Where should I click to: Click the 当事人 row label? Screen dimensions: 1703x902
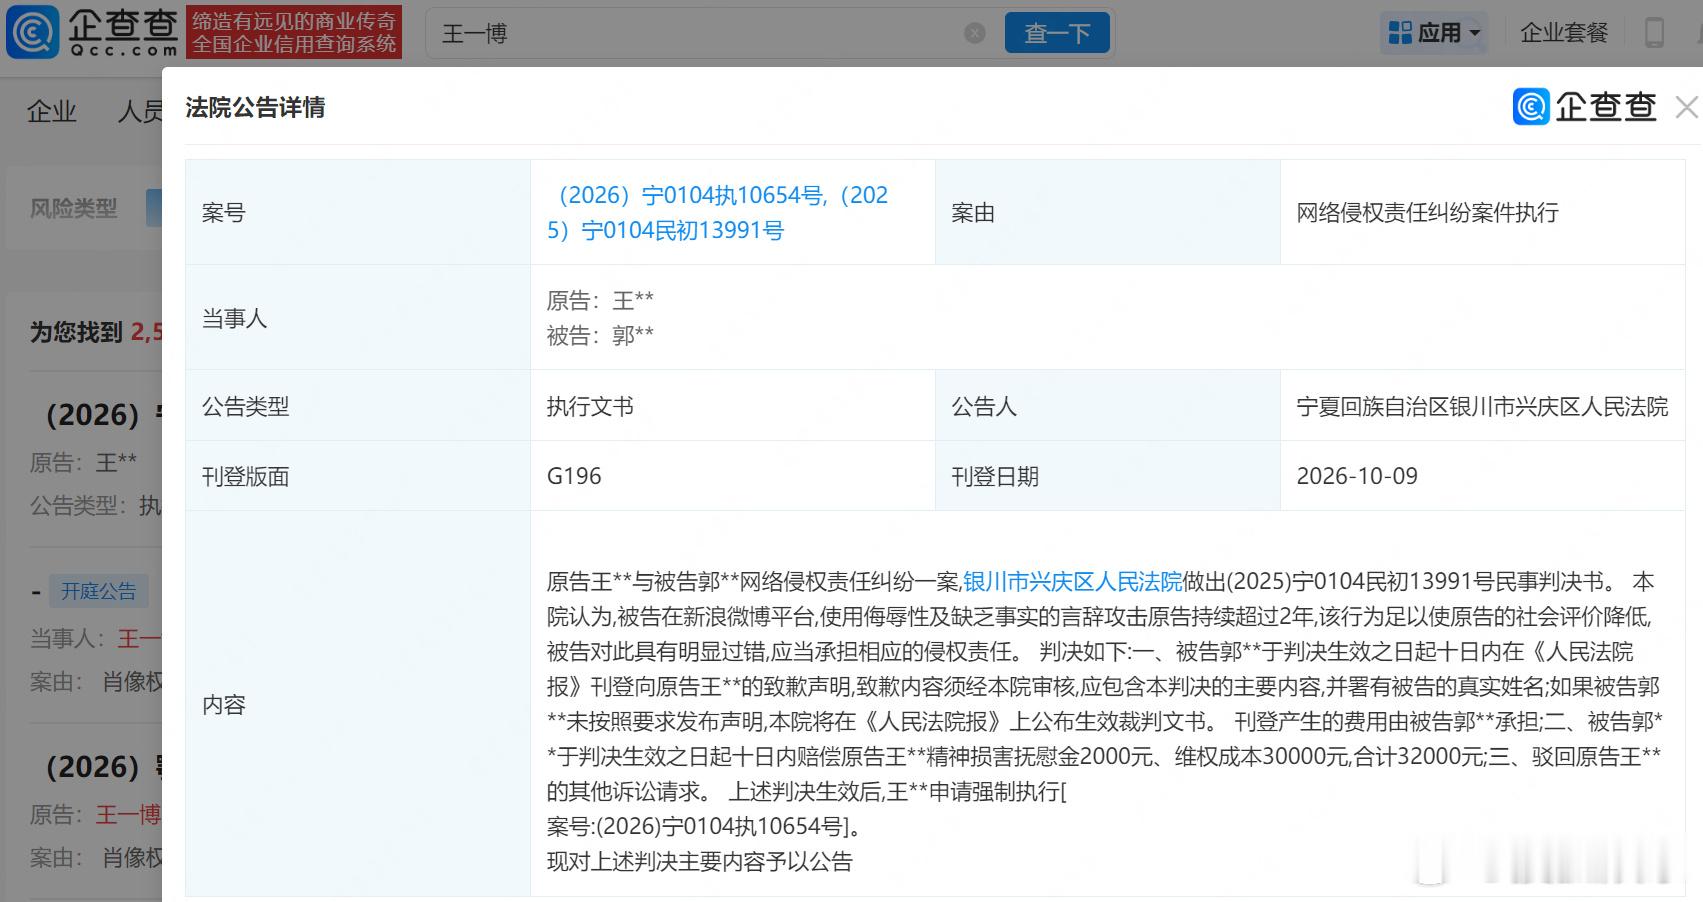tap(234, 318)
